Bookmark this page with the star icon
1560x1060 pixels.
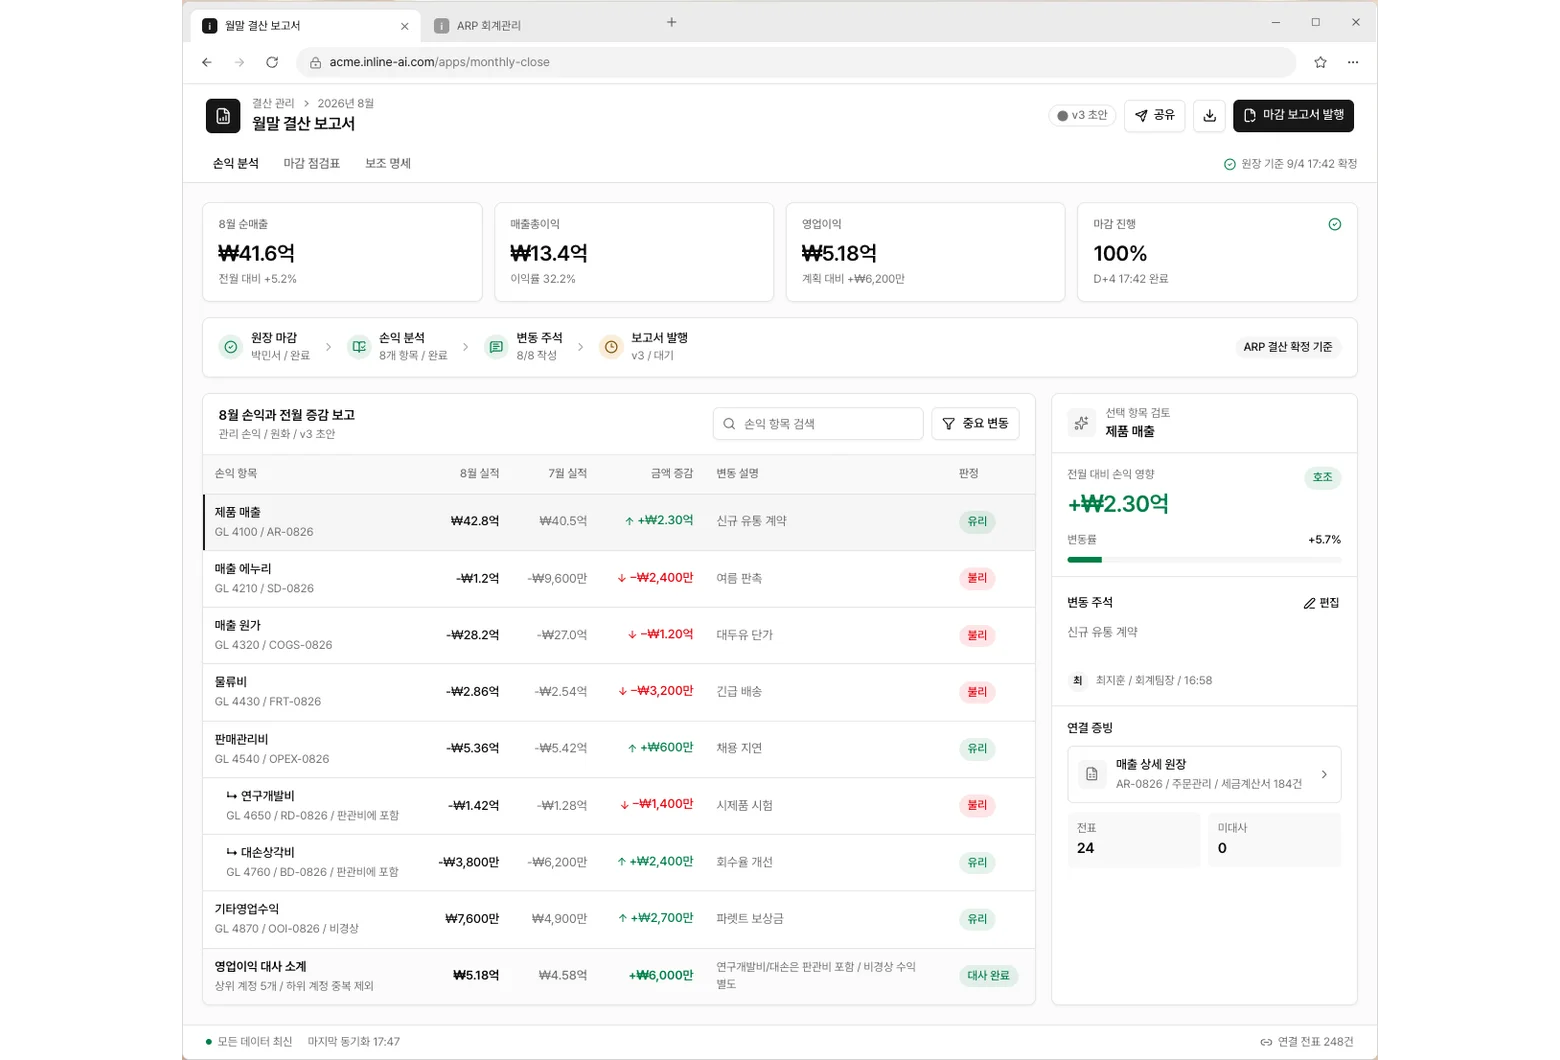point(1320,62)
